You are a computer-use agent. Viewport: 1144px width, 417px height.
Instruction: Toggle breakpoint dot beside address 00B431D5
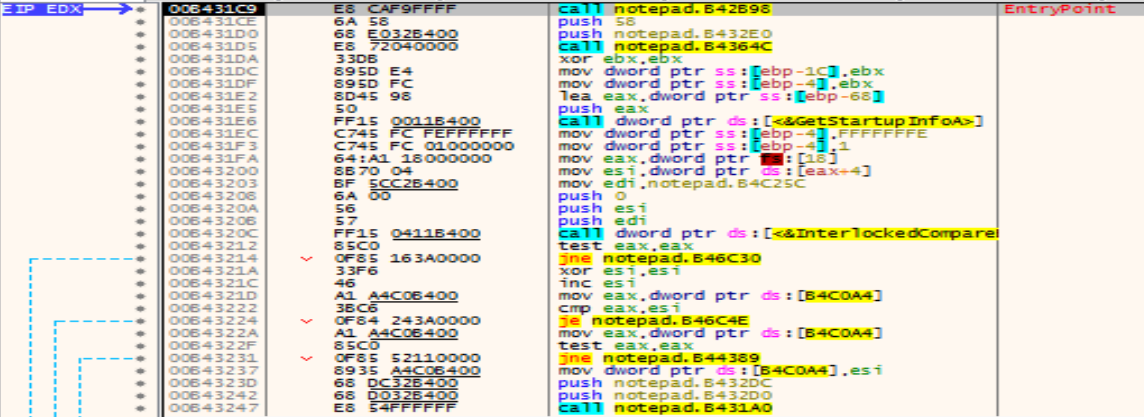(141, 47)
